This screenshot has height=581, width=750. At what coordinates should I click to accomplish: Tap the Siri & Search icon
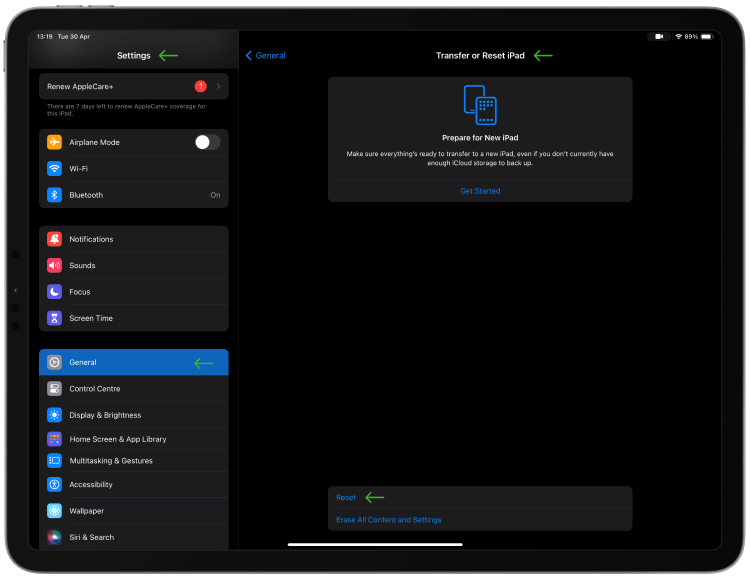coord(54,537)
